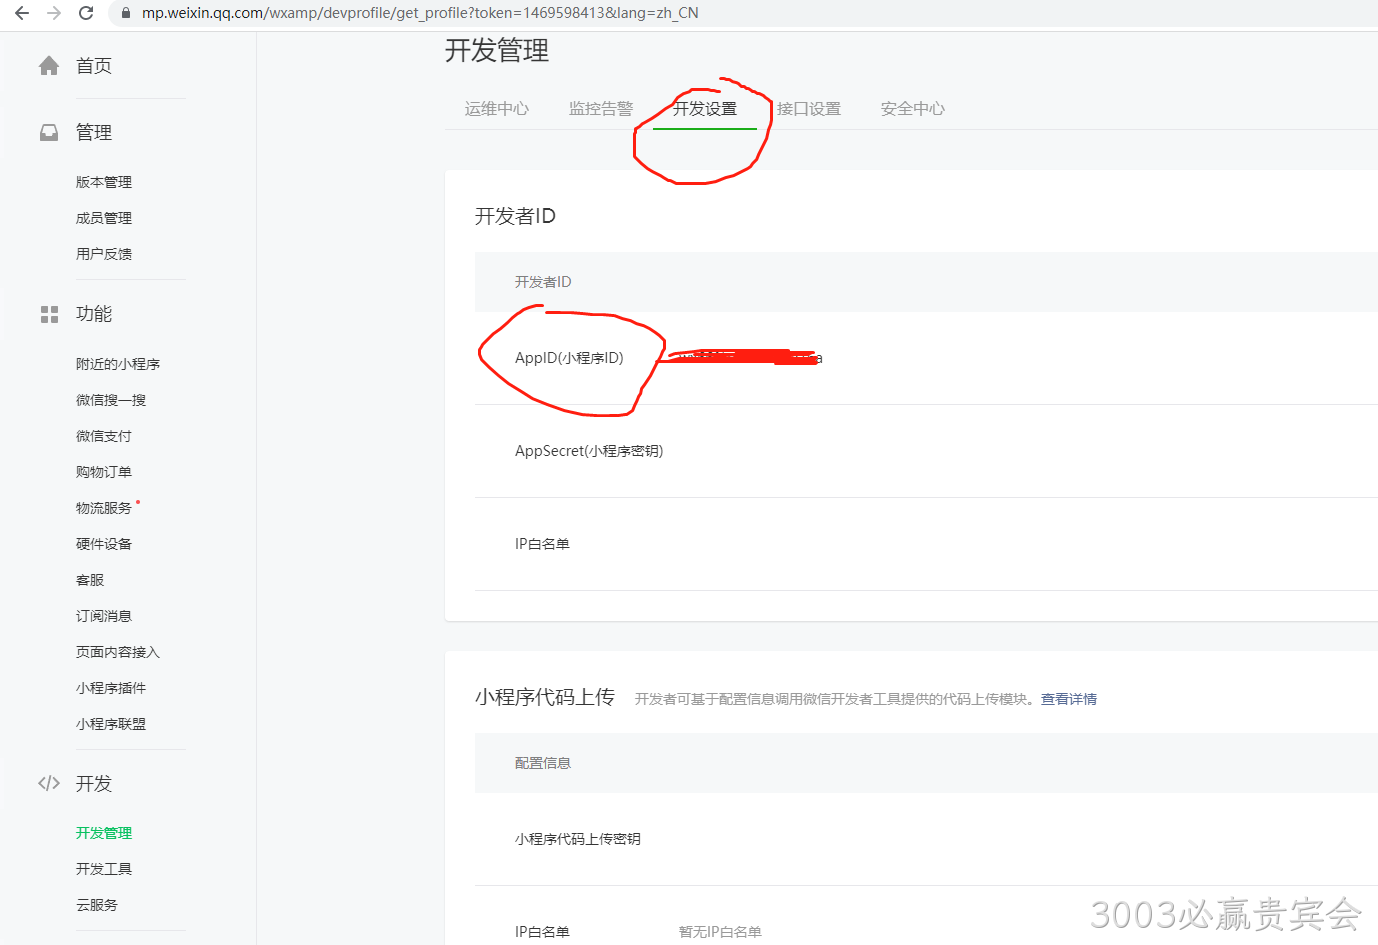Select 开发管理 in the sidebar

(x=104, y=833)
